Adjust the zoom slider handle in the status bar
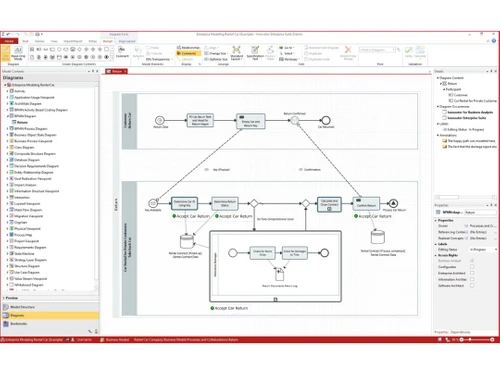This screenshot has height=375, width=500. 470,339
